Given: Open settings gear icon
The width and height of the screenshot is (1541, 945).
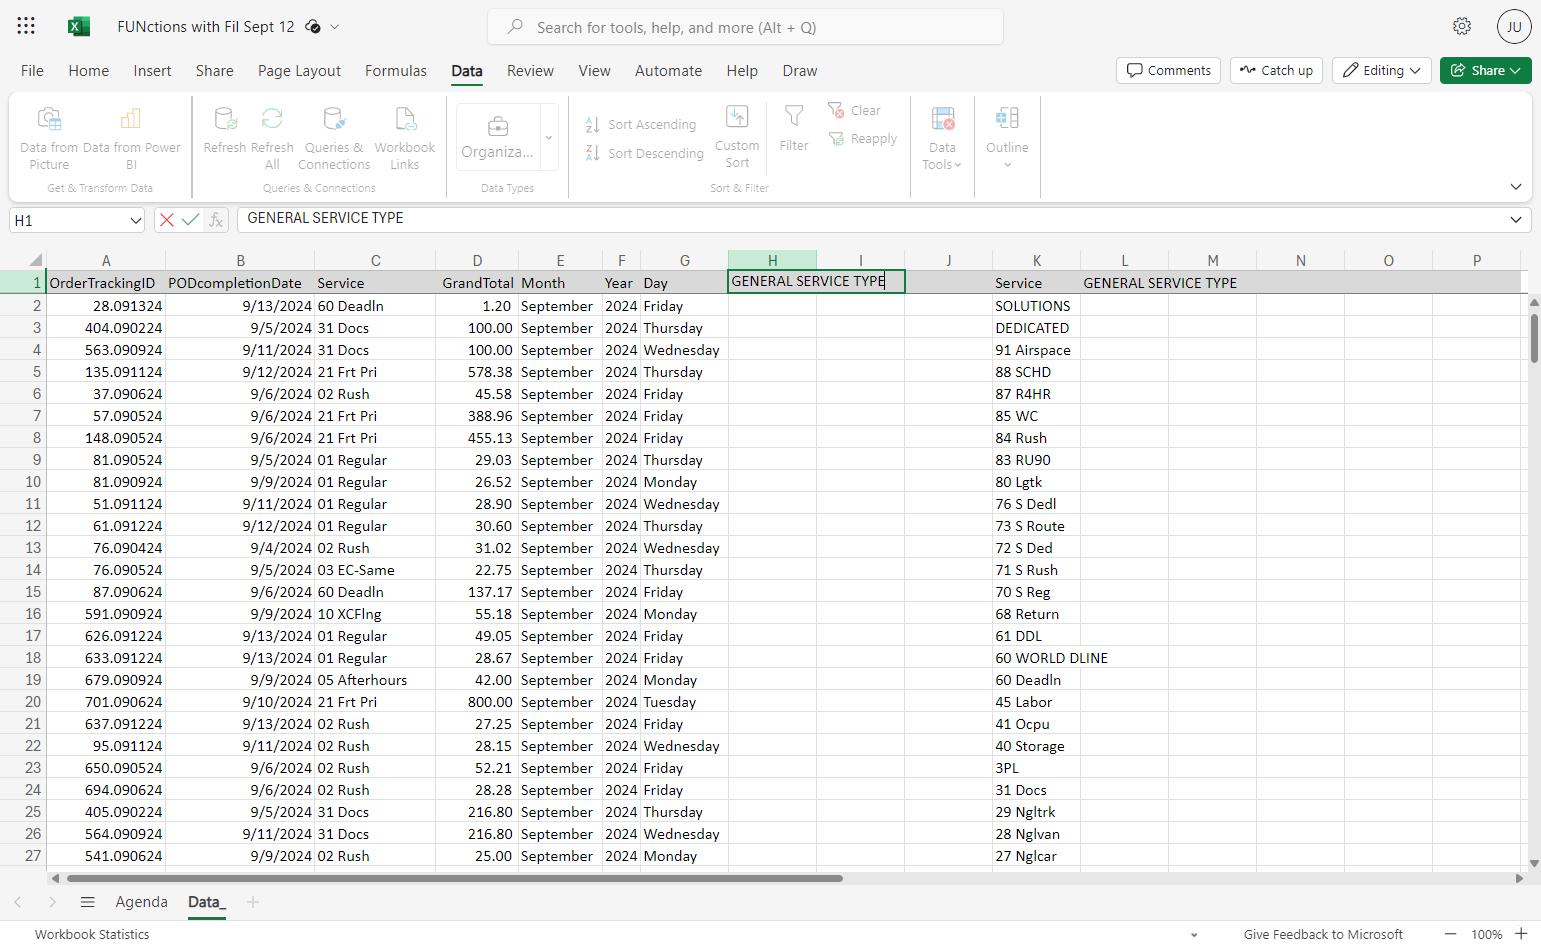Looking at the screenshot, I should (x=1462, y=26).
